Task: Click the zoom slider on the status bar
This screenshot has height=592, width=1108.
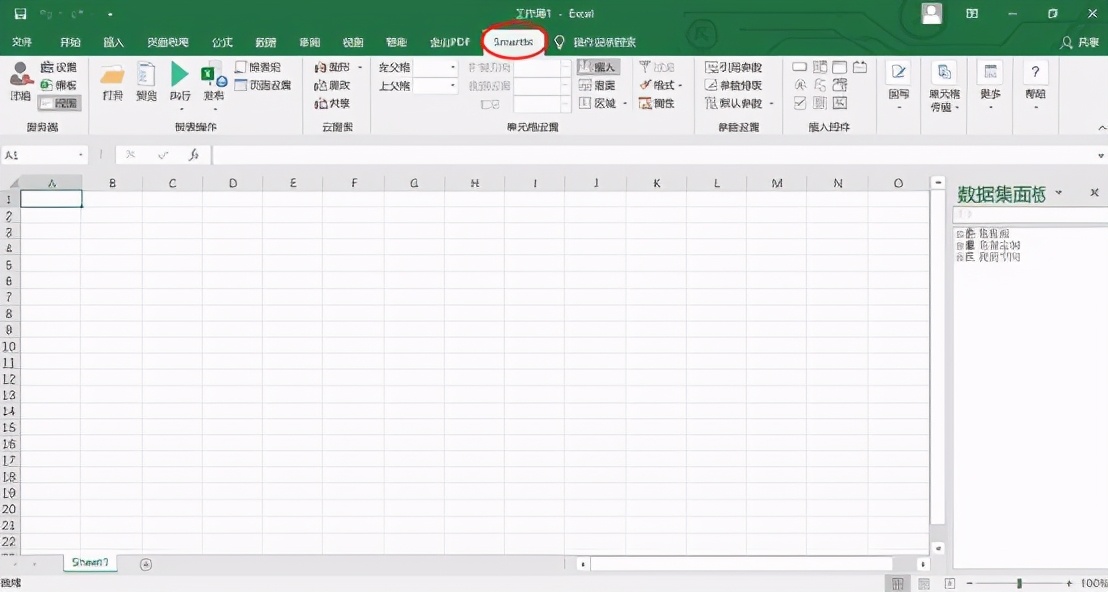Action: [x=1020, y=581]
